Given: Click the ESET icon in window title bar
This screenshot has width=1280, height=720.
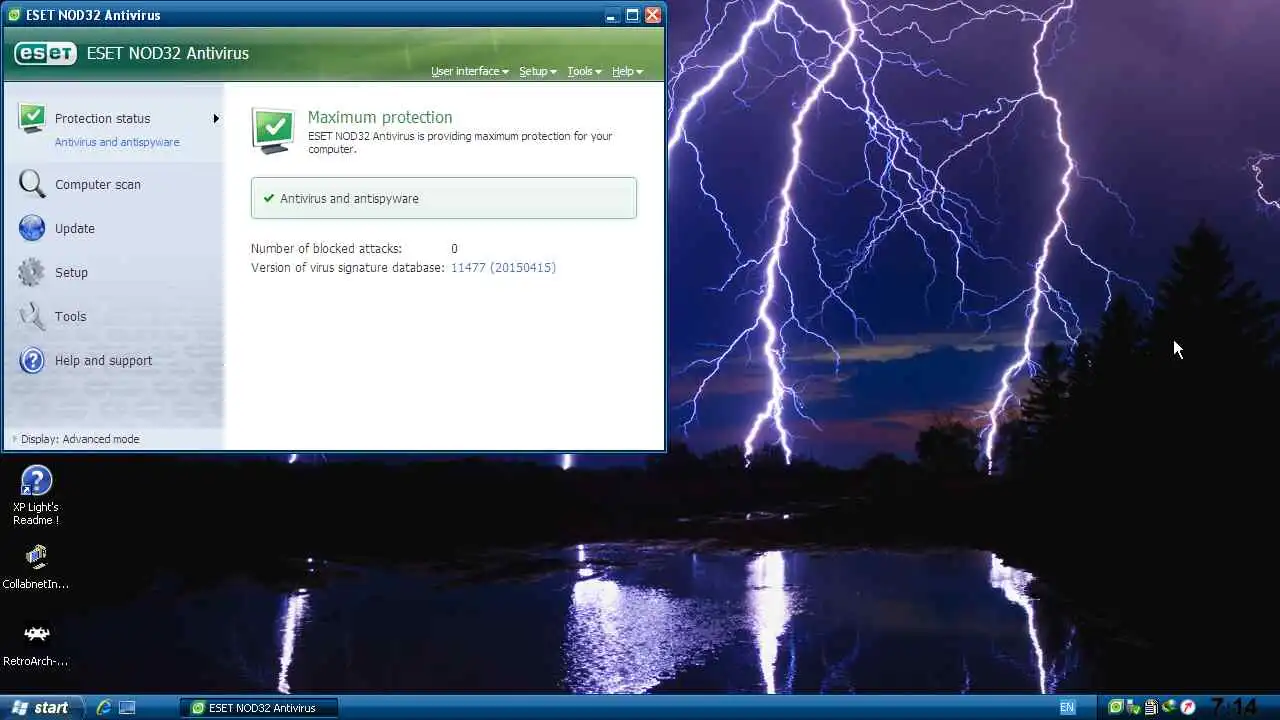Looking at the screenshot, I should click(12, 15).
